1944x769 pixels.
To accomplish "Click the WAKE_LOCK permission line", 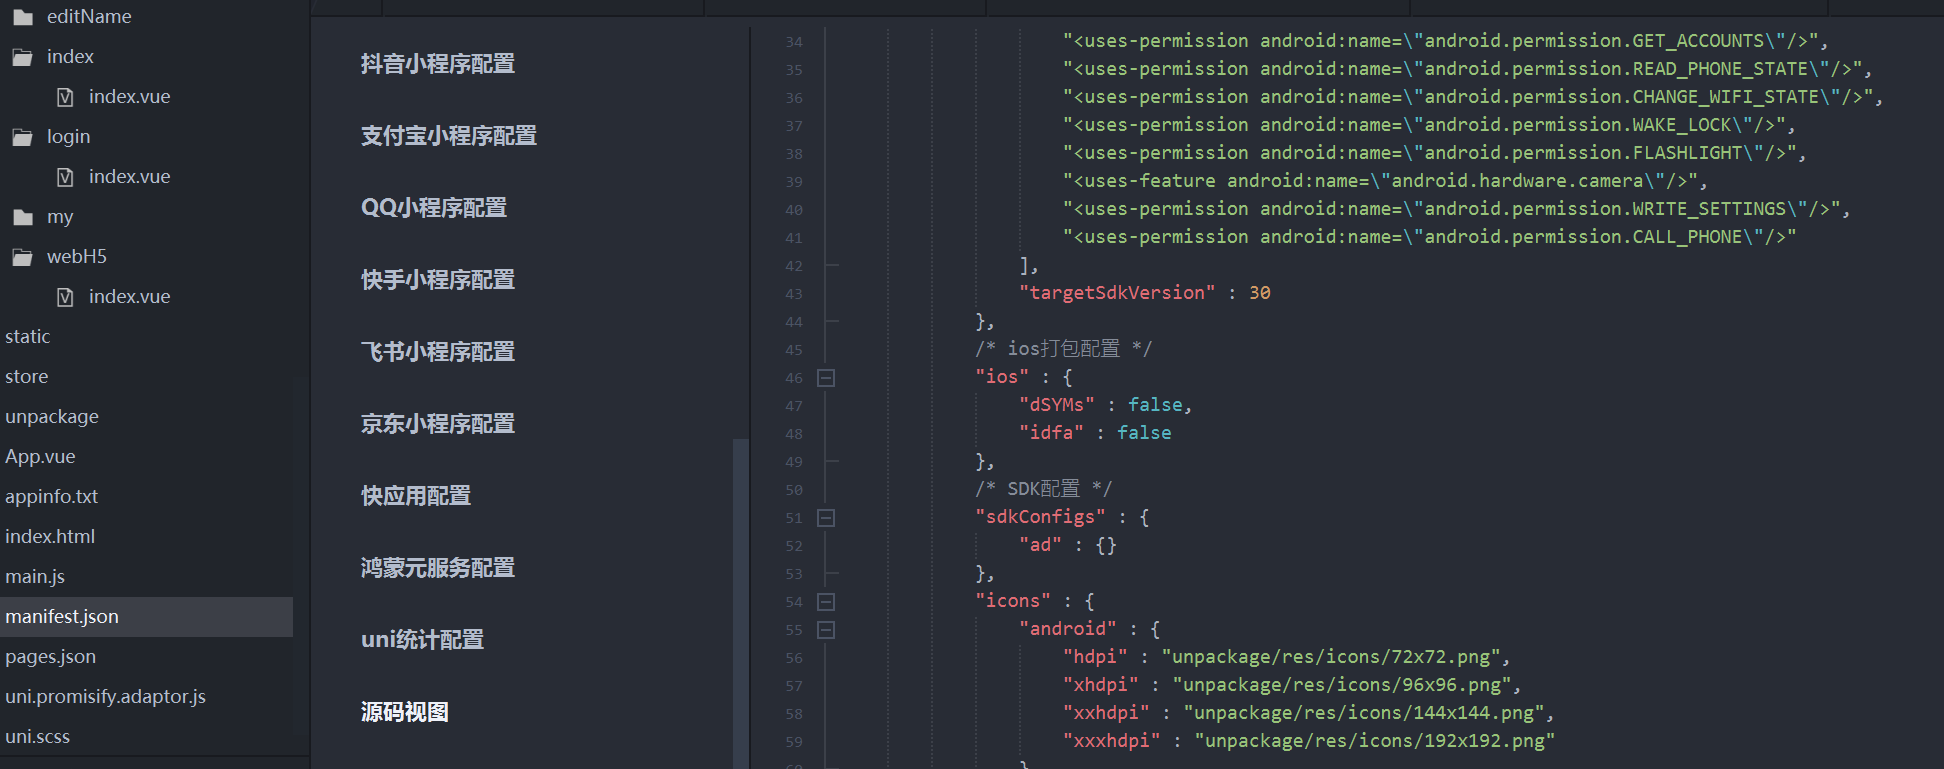I will (1429, 125).
